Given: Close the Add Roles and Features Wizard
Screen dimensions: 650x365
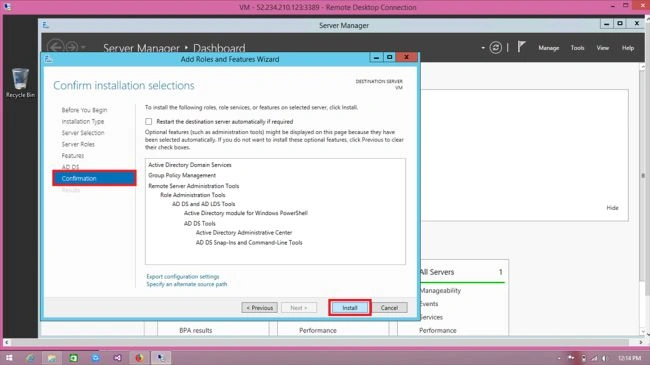Looking at the screenshot, I should click(x=407, y=57).
